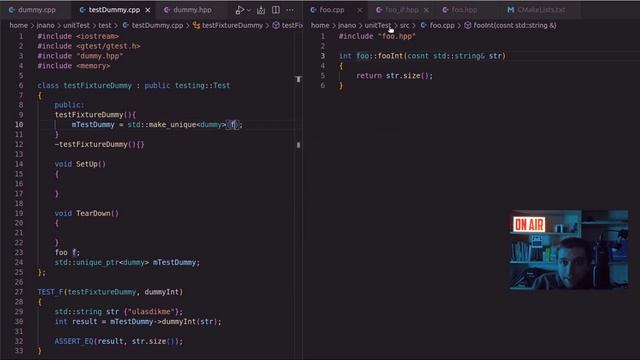Click '#include <gtest/gtest.h>' on line 2

tap(89, 46)
